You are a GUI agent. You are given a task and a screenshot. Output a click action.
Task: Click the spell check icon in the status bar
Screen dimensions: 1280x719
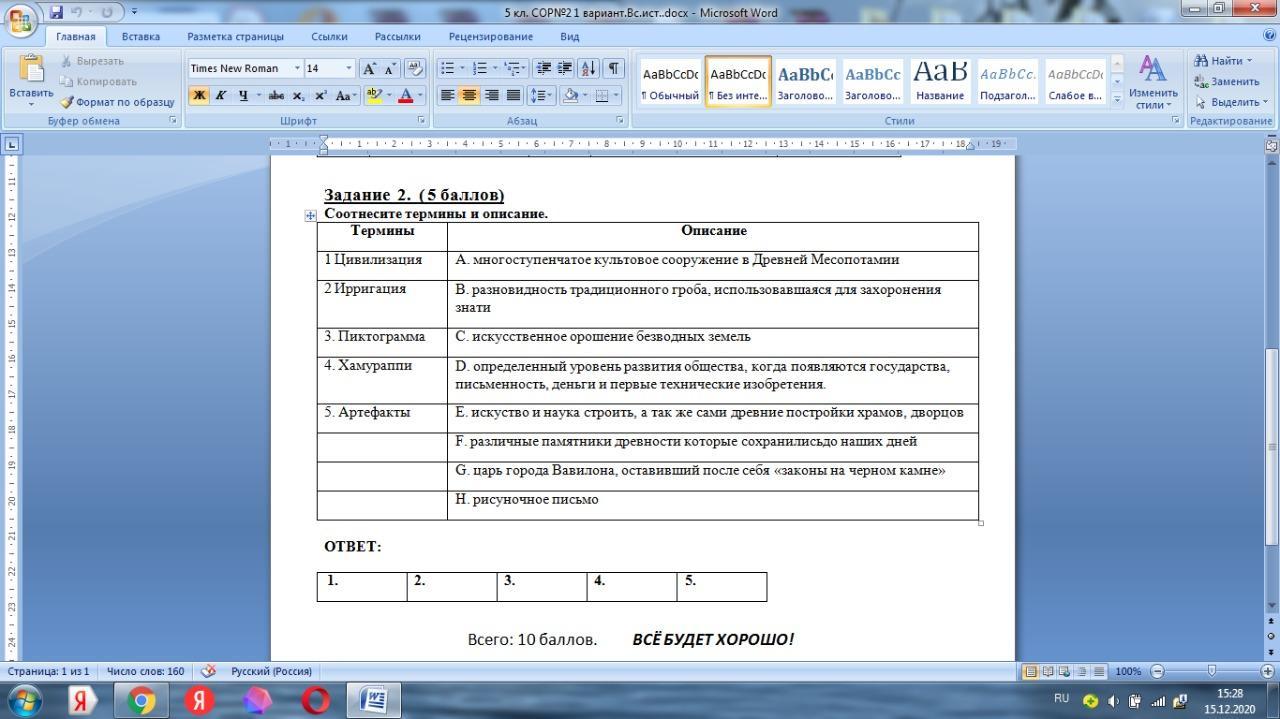click(x=209, y=671)
